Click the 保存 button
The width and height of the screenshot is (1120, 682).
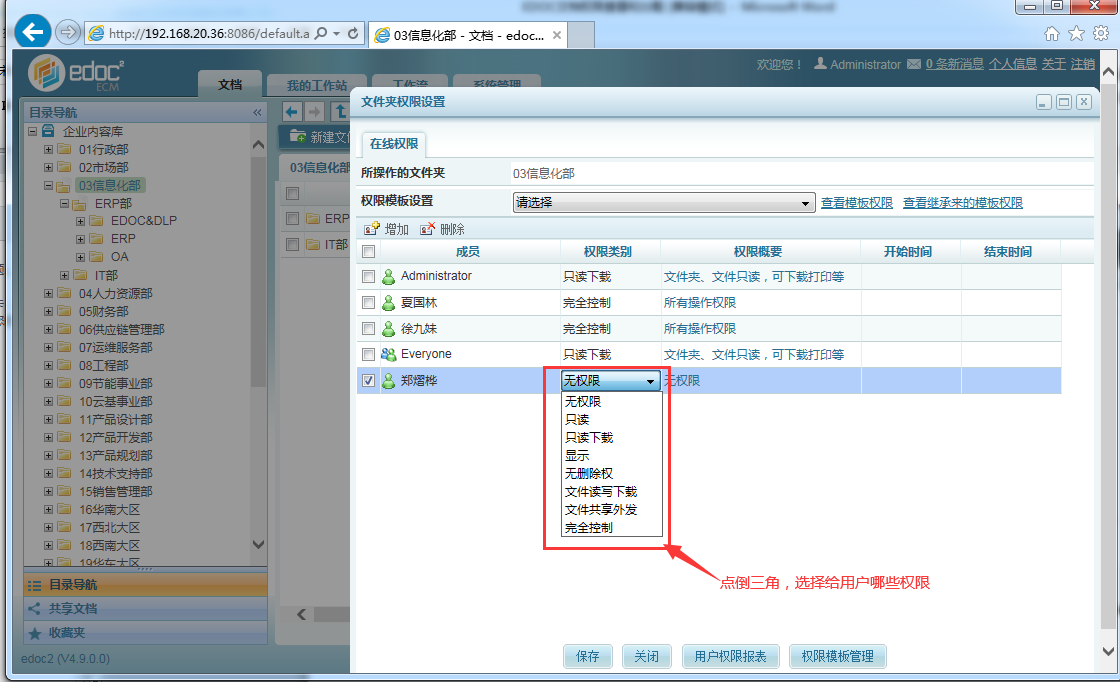pyautogui.click(x=587, y=656)
